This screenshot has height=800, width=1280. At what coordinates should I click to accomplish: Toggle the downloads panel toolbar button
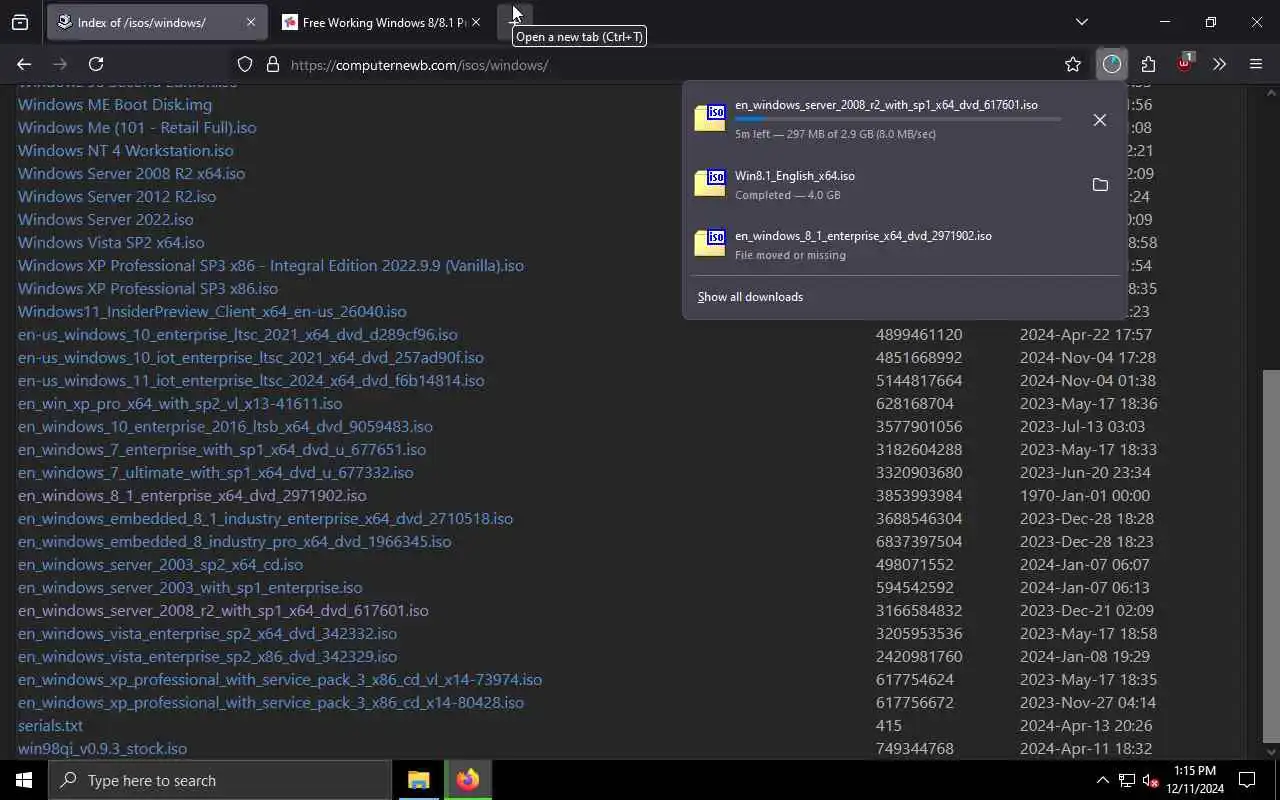(1112, 64)
